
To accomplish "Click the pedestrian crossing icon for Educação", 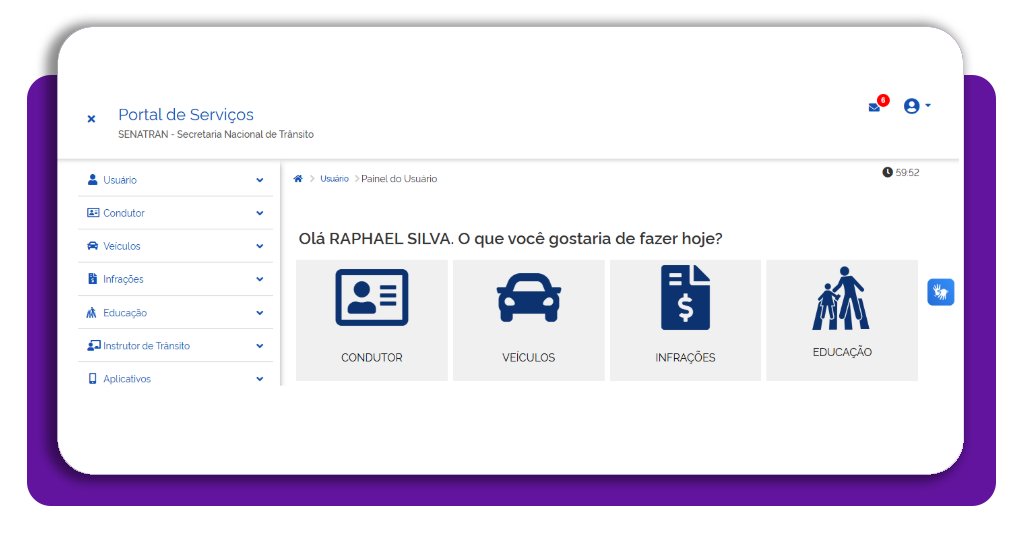I will 841,298.
